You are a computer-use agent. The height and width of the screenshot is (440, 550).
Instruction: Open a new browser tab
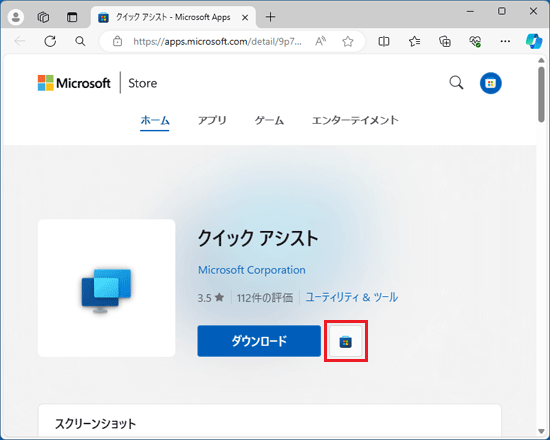[270, 17]
